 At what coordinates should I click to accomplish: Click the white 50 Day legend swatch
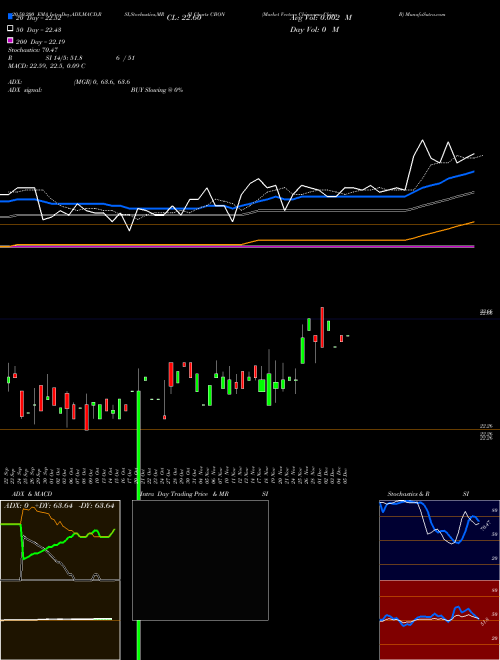click(x=10, y=28)
